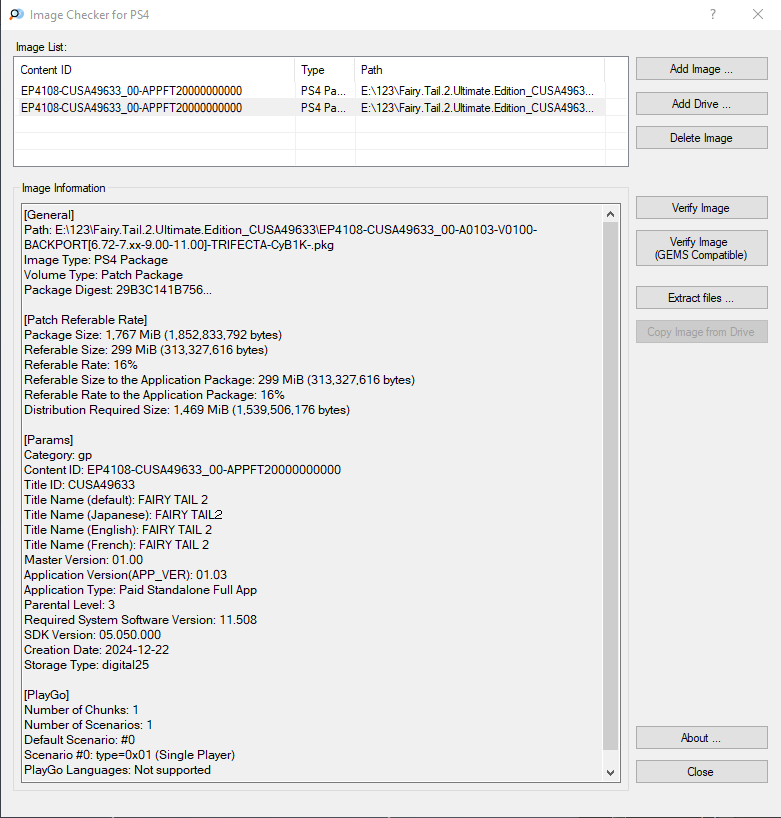781x818 pixels.
Task: Click the scroll up arrow in Image Information
Action: point(610,214)
